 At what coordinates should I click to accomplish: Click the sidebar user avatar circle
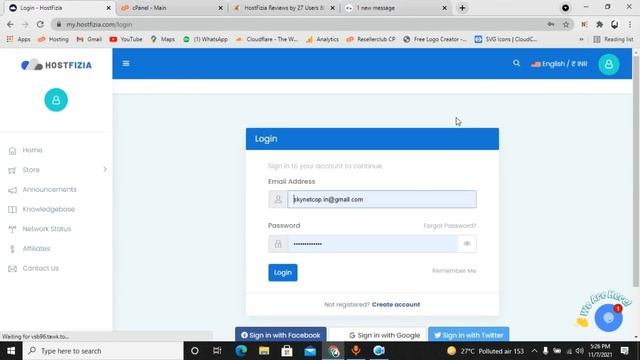click(56, 100)
